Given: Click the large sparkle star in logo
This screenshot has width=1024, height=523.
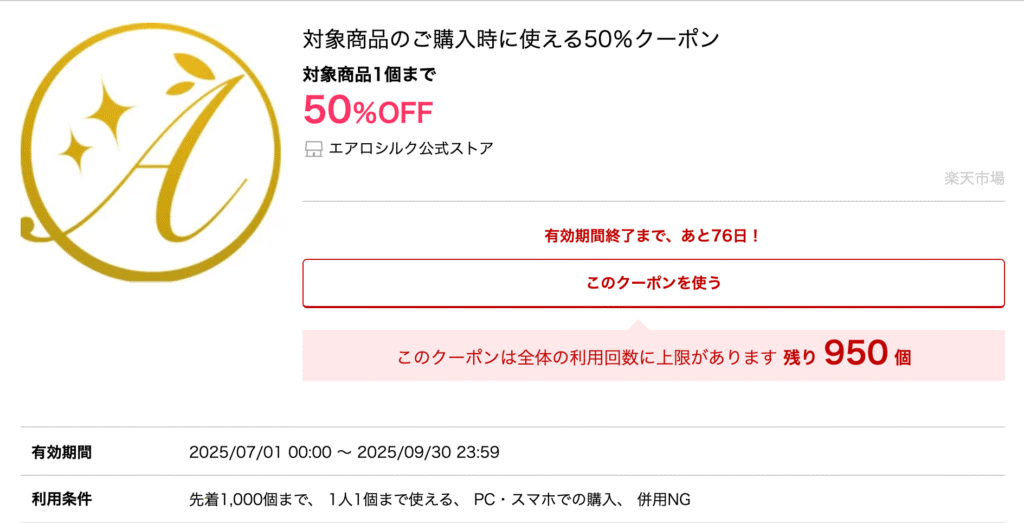Looking at the screenshot, I should pos(108,110).
